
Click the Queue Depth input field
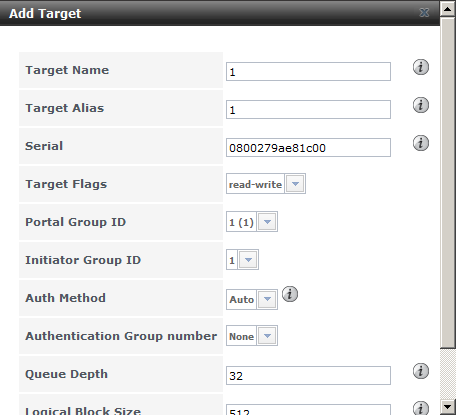308,375
